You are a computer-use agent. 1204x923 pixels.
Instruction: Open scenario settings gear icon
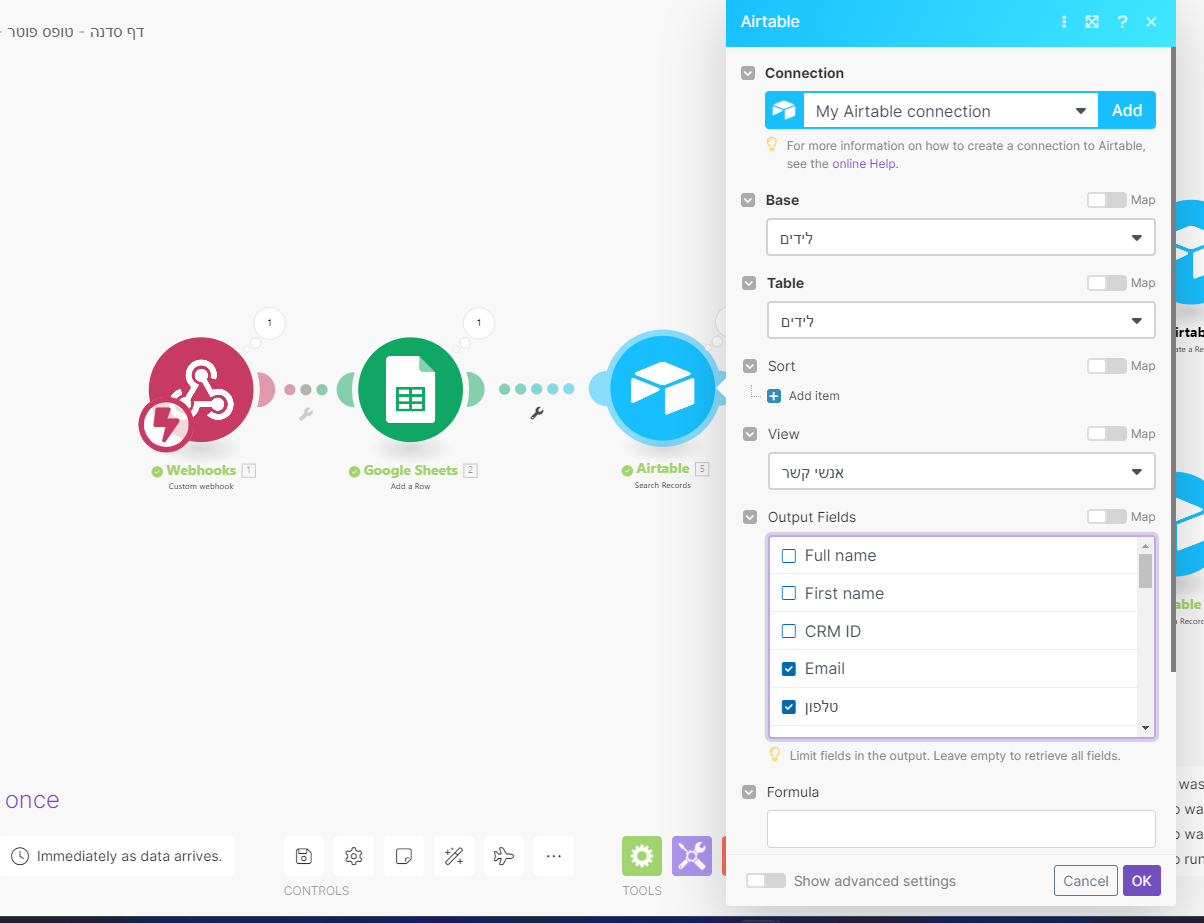pos(354,856)
